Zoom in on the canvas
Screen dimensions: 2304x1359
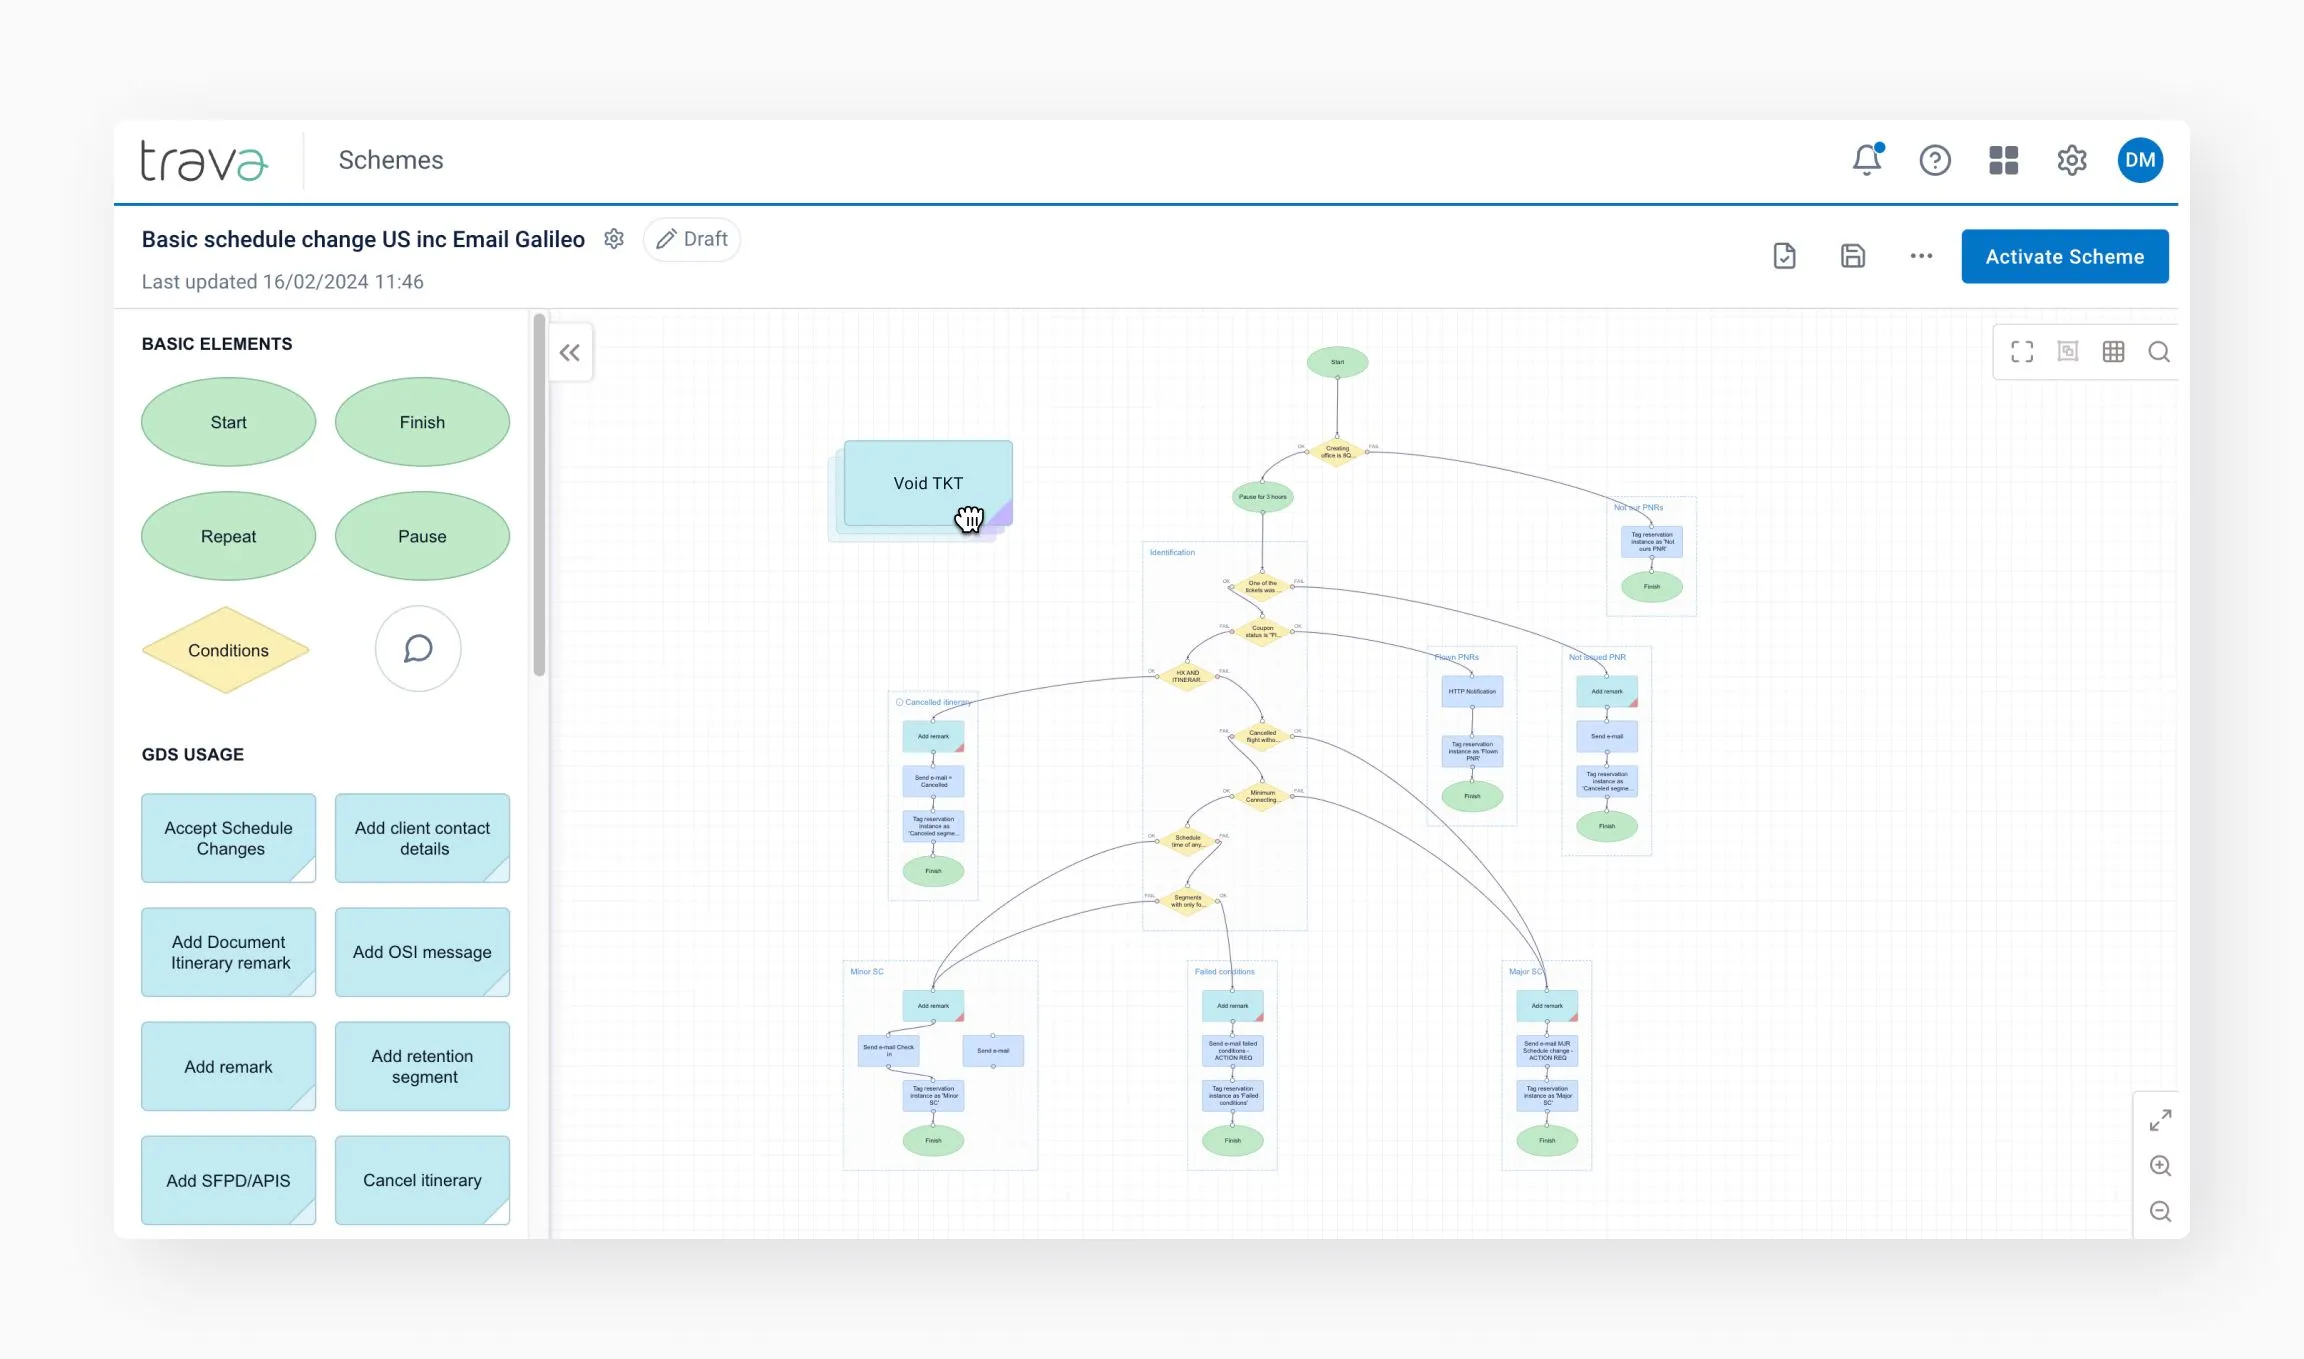[2160, 1166]
